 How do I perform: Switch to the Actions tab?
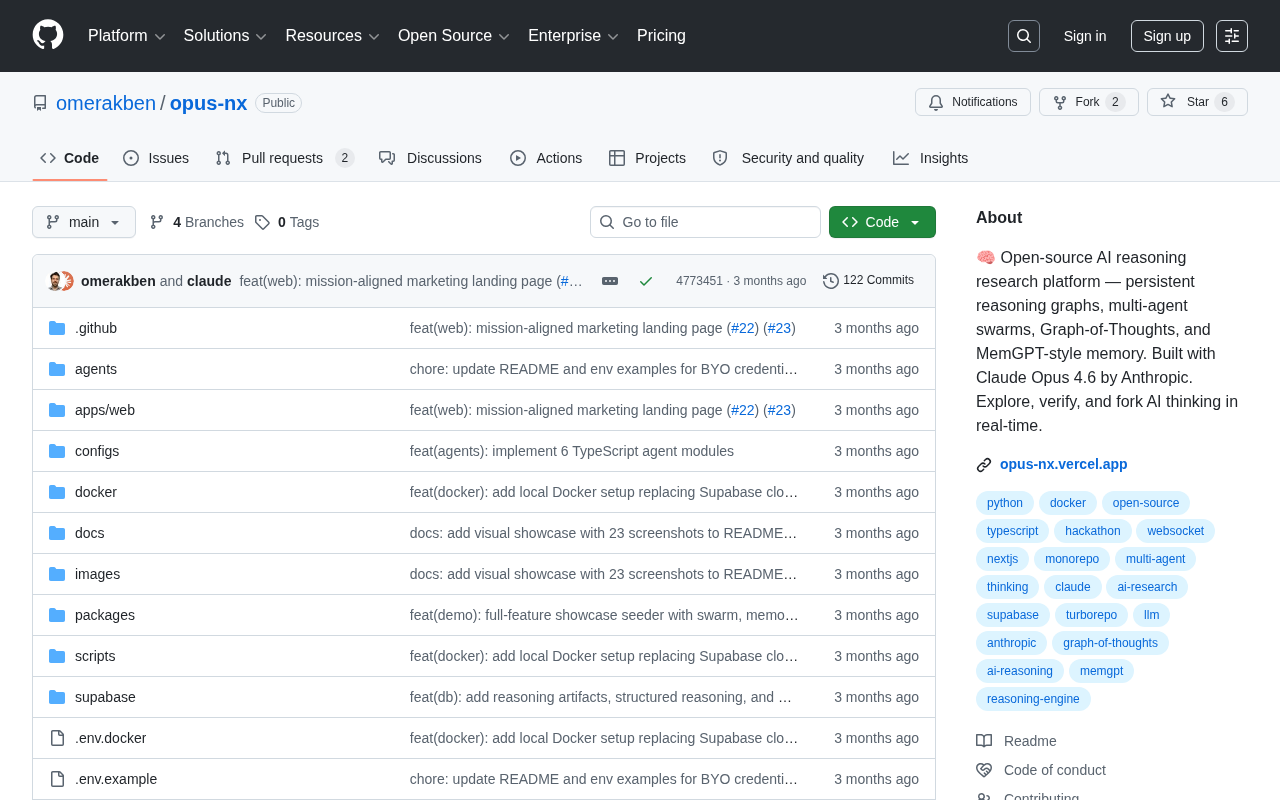546,158
